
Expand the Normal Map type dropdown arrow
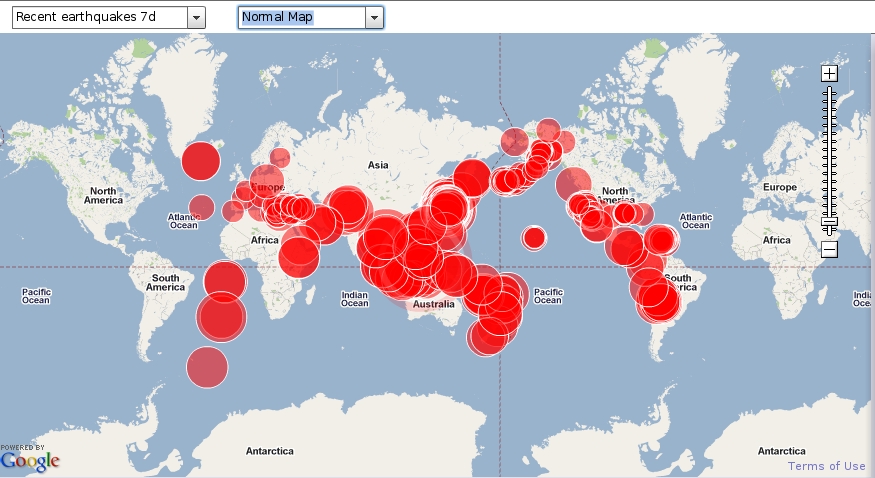coord(374,17)
